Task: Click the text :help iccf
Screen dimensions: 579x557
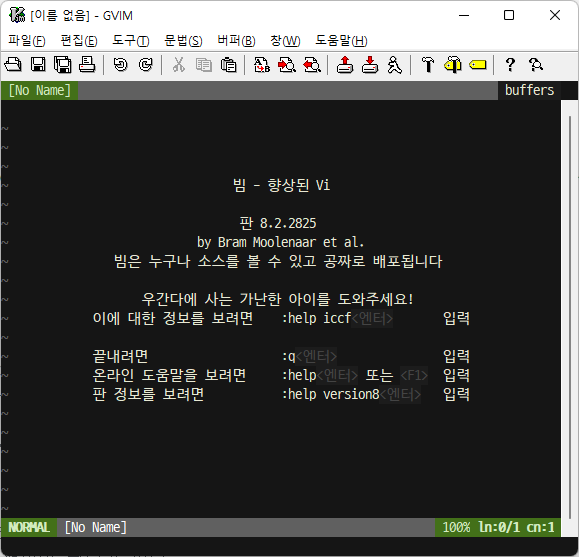Action: tap(316, 318)
